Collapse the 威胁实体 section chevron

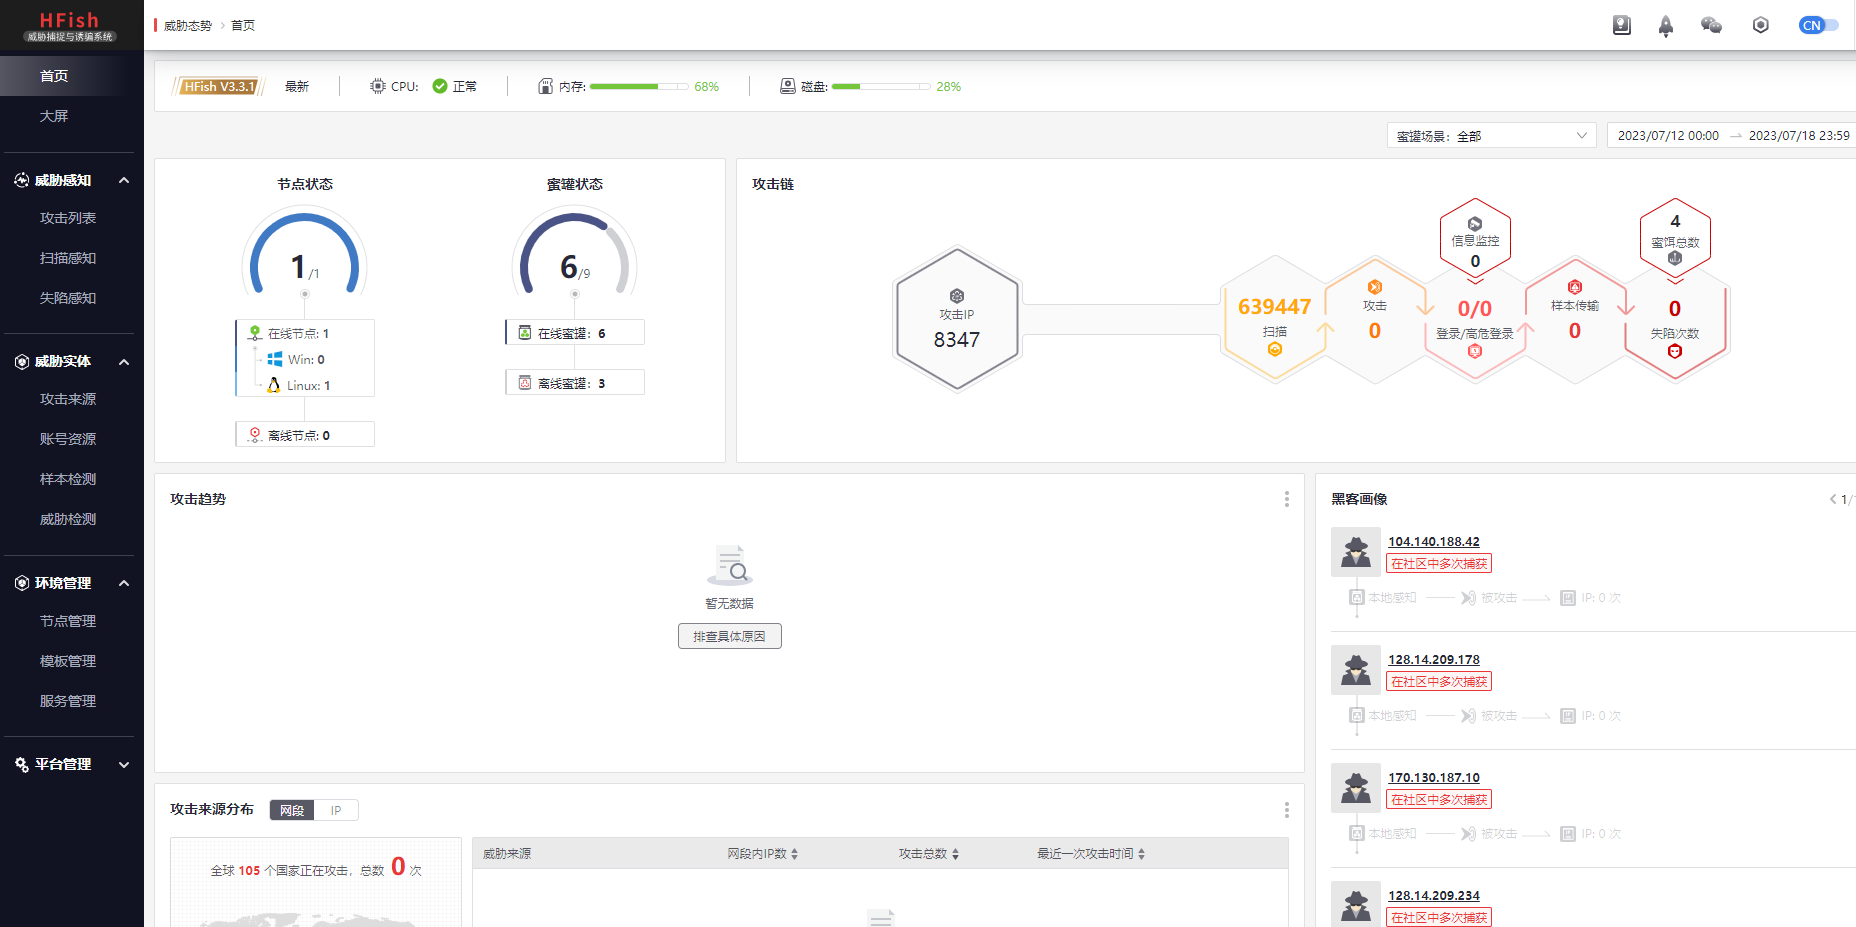124,361
